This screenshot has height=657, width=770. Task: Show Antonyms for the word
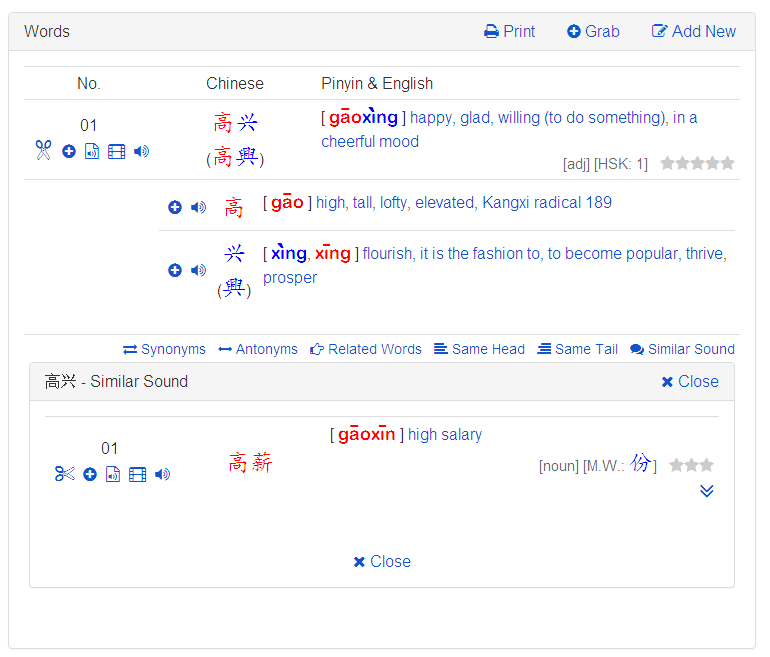click(258, 349)
